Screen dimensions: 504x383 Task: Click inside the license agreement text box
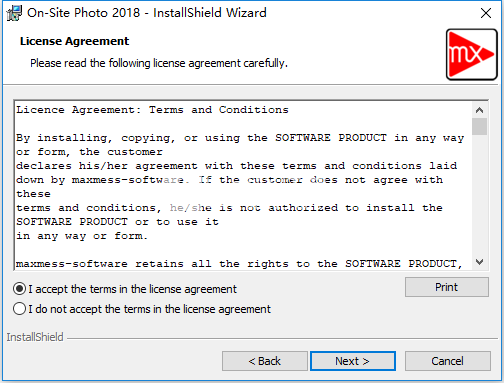pos(243,185)
